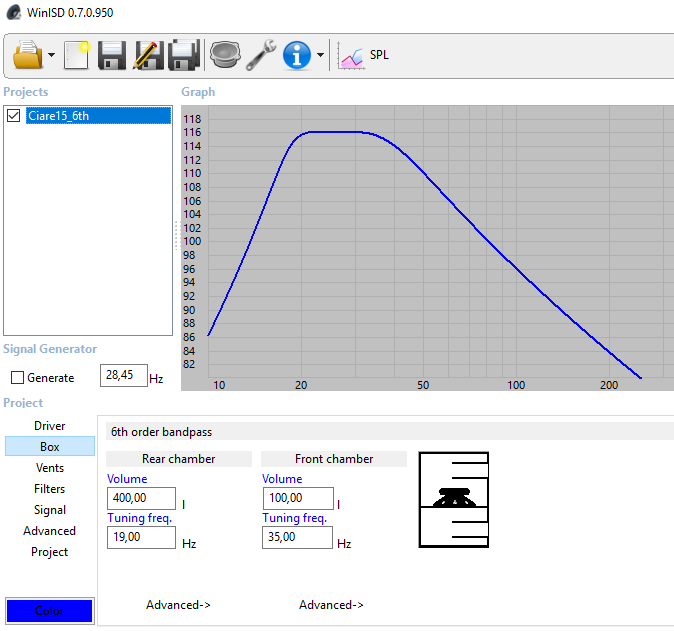Viewport: 674px width, 631px height.
Task: Open the driver editor loudspeaker icon
Action: click(x=224, y=55)
